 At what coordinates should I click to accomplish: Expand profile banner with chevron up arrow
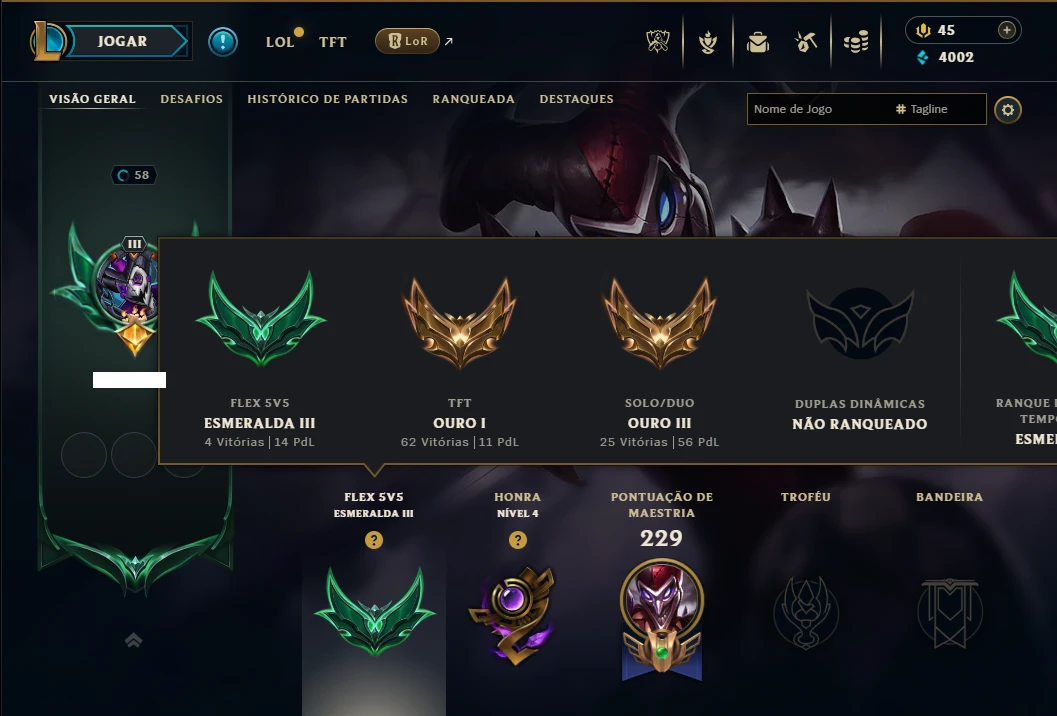coord(133,640)
